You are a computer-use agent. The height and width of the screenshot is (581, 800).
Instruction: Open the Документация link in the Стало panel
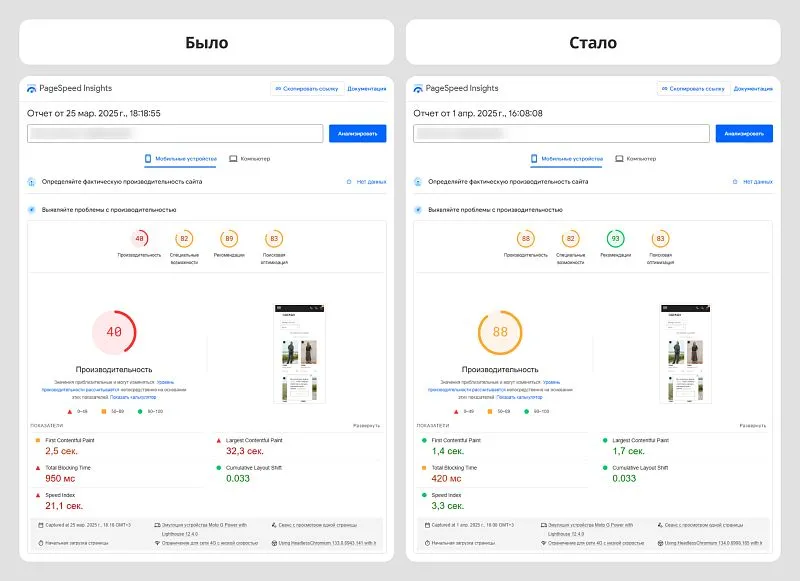pyautogui.click(x=753, y=89)
